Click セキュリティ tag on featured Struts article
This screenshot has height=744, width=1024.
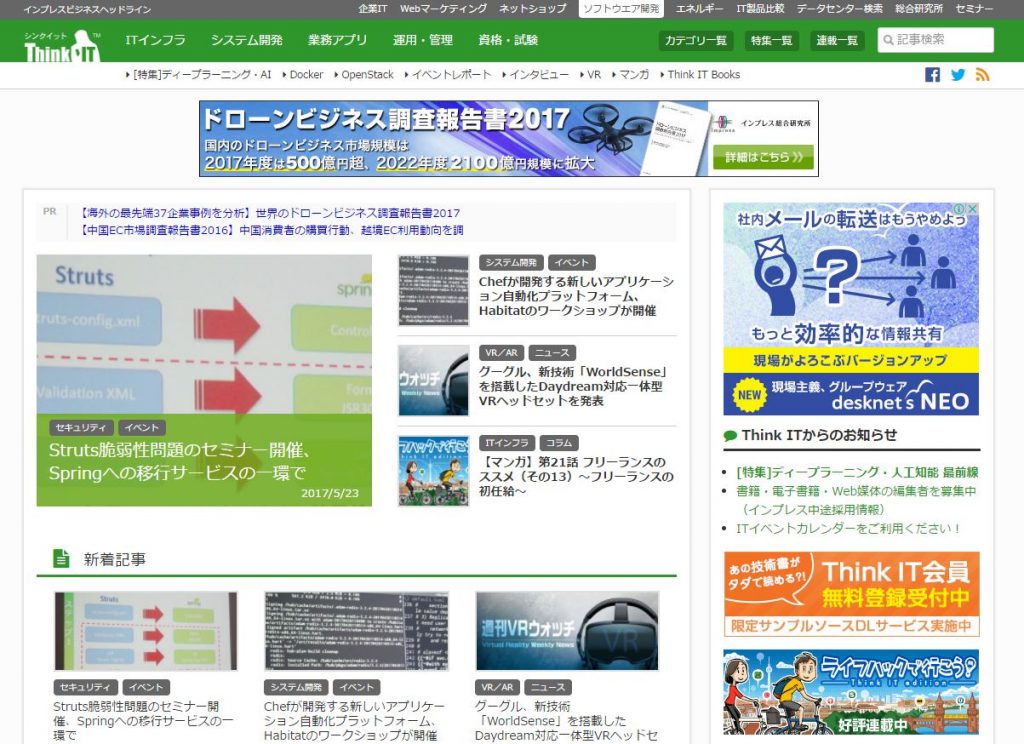[81, 428]
